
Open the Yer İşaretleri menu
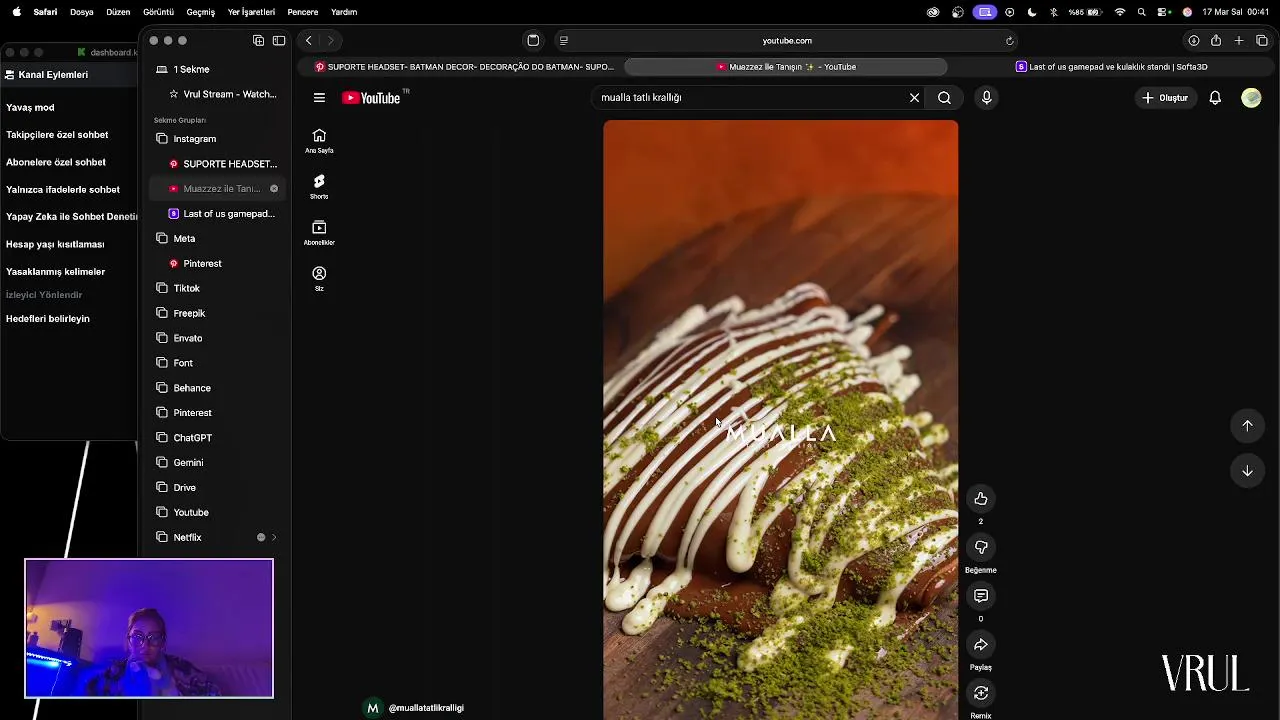point(251,12)
